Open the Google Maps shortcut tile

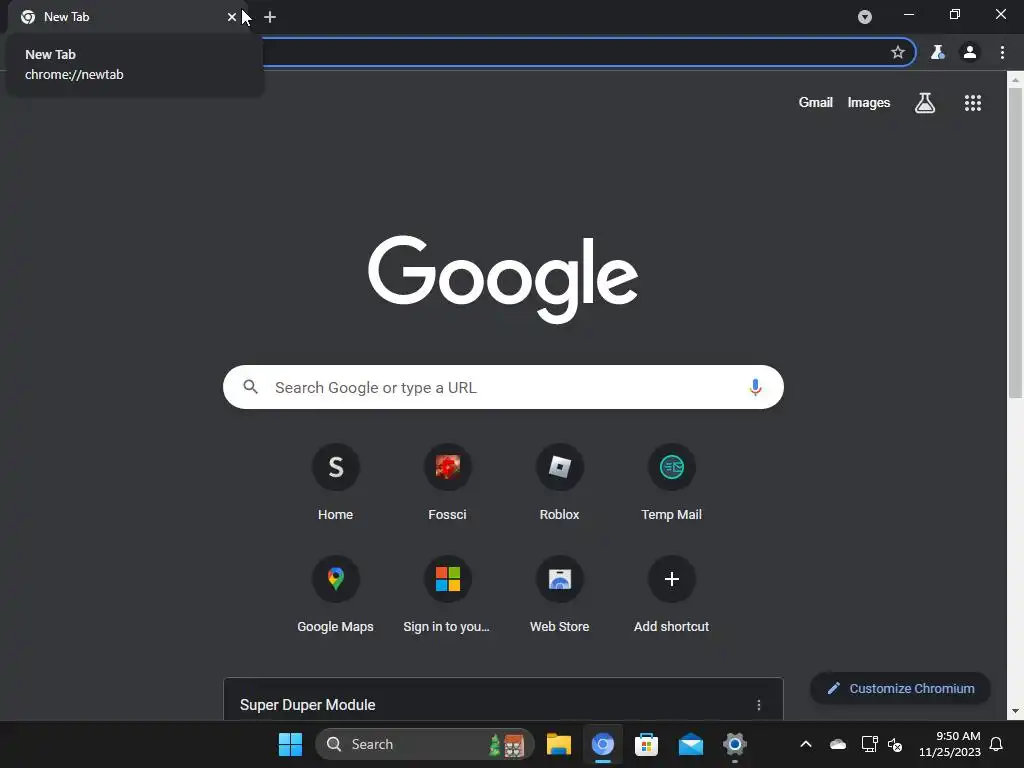click(x=336, y=595)
